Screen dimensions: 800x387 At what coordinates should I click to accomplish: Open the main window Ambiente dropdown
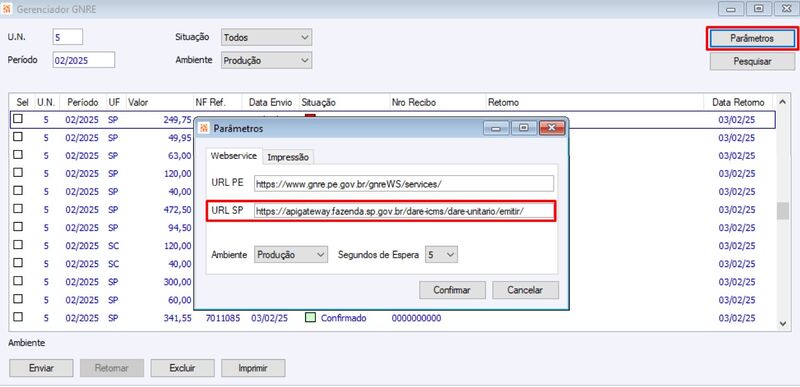pyautogui.click(x=266, y=60)
